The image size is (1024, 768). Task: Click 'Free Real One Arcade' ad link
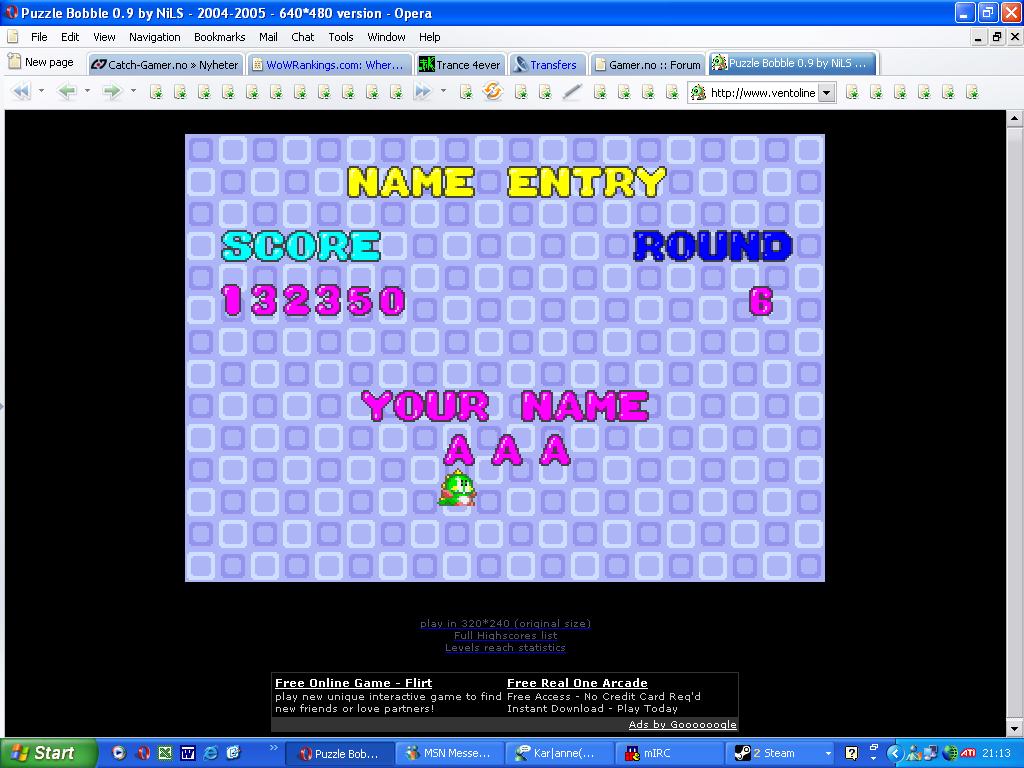point(577,683)
